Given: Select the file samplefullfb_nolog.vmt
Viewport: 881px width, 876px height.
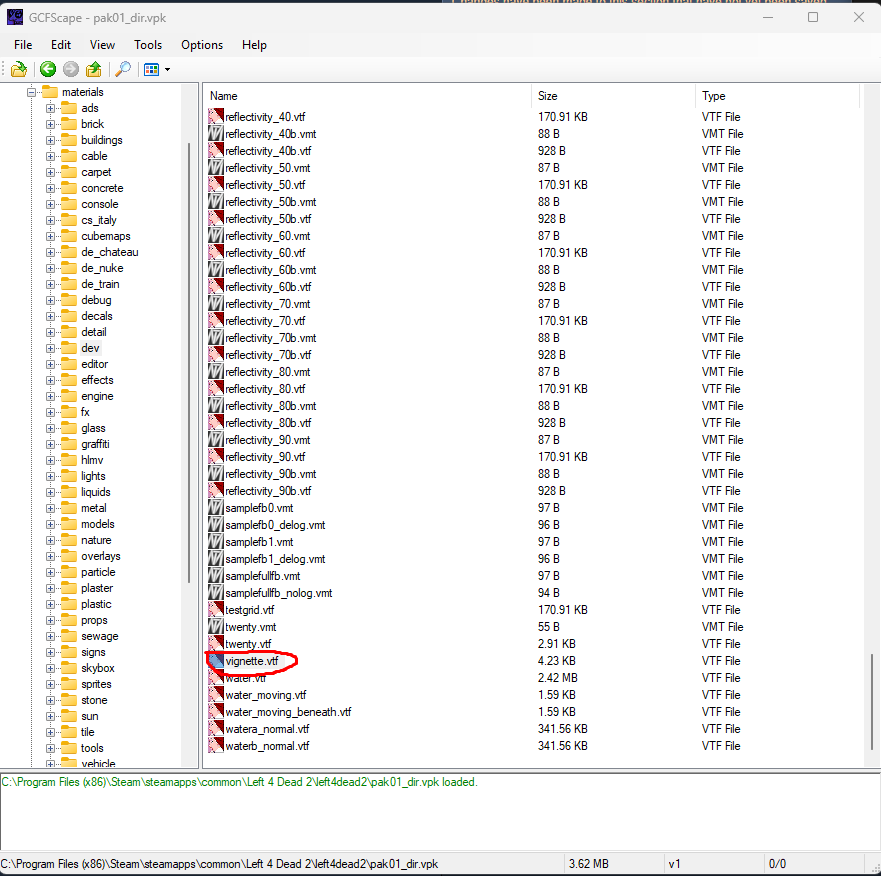Looking at the screenshot, I should pyautogui.click(x=278, y=593).
